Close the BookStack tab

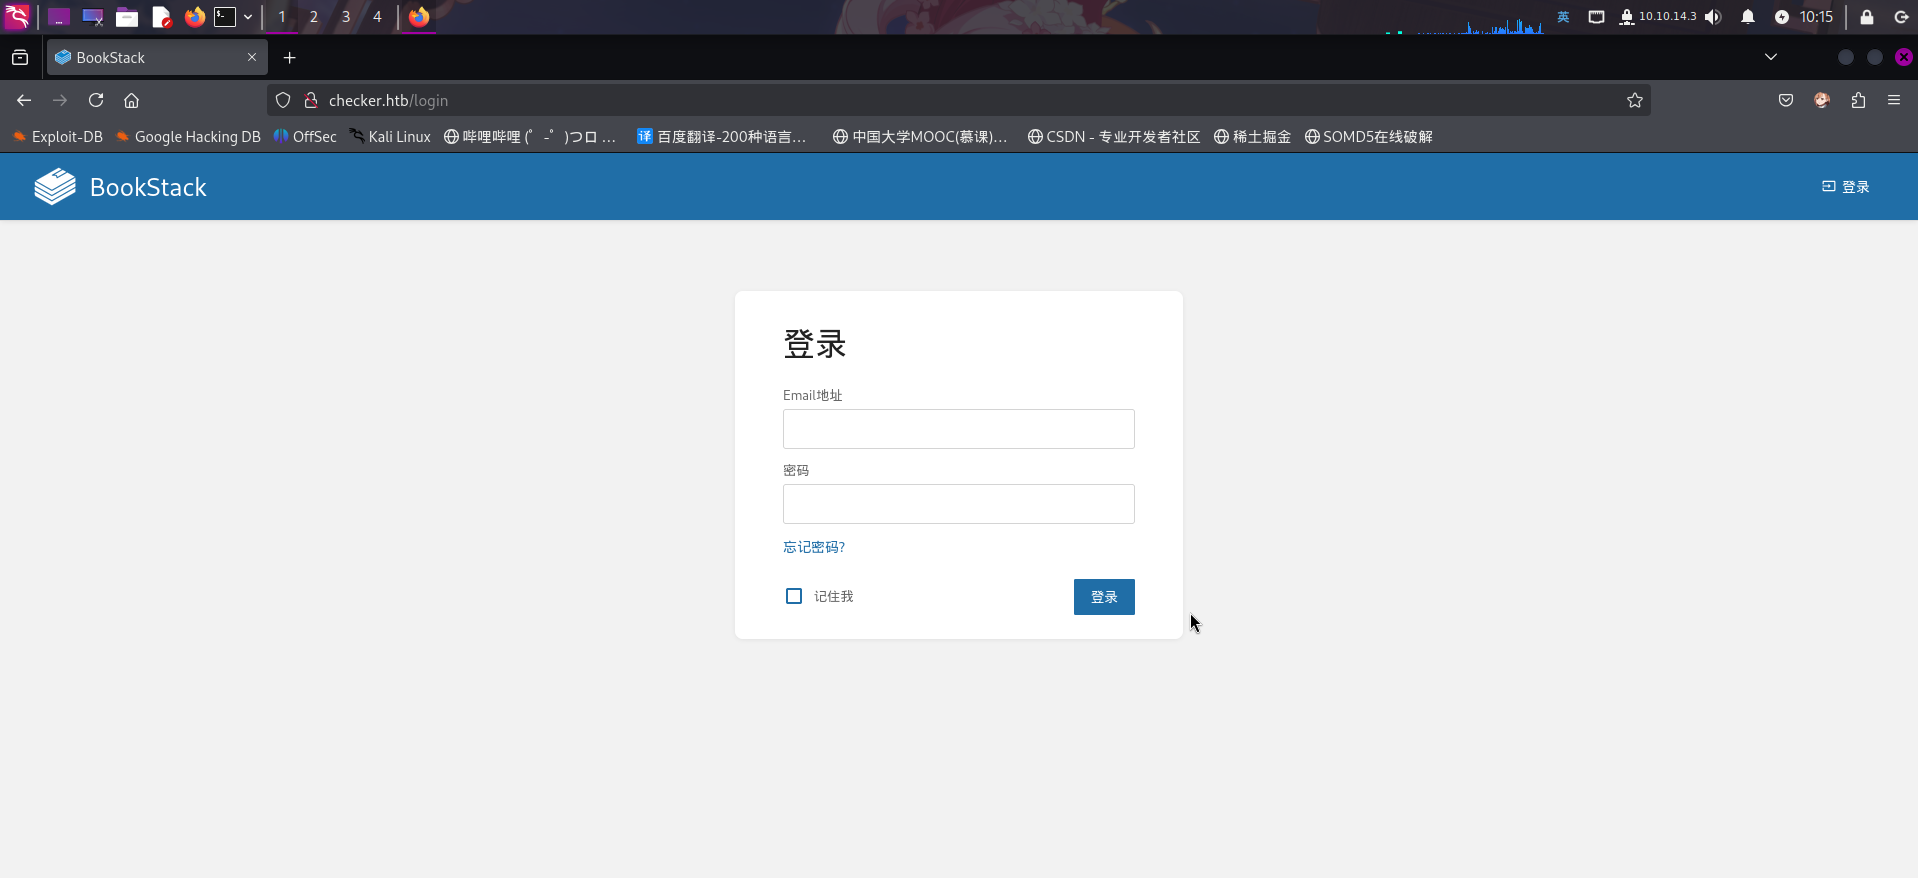[x=252, y=57]
